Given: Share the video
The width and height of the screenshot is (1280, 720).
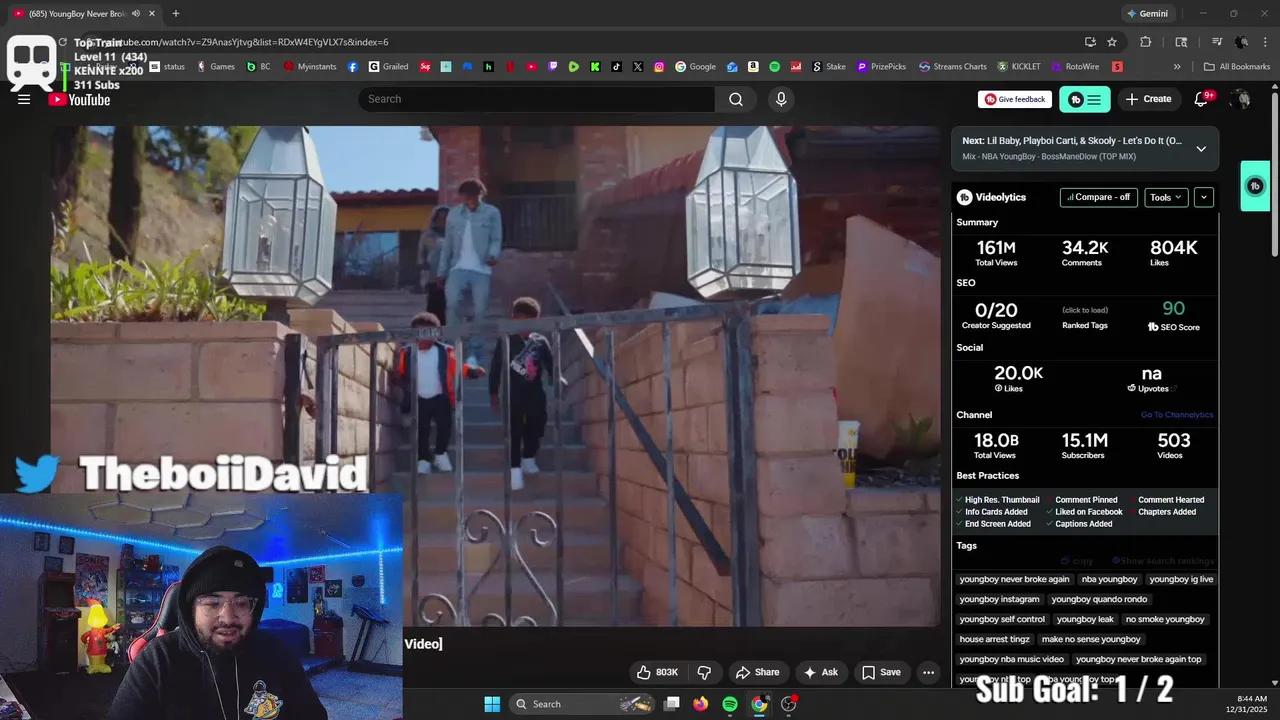Looking at the screenshot, I should (x=757, y=672).
